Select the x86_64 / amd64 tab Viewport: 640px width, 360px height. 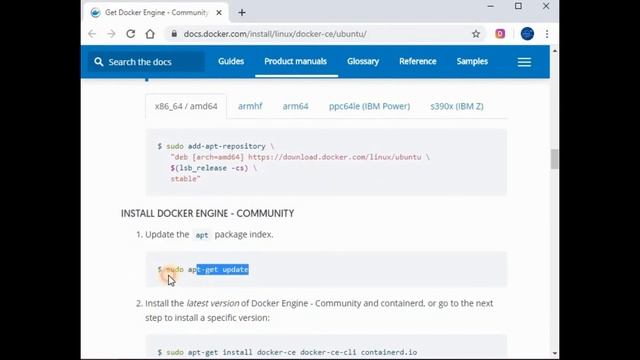(x=186, y=106)
